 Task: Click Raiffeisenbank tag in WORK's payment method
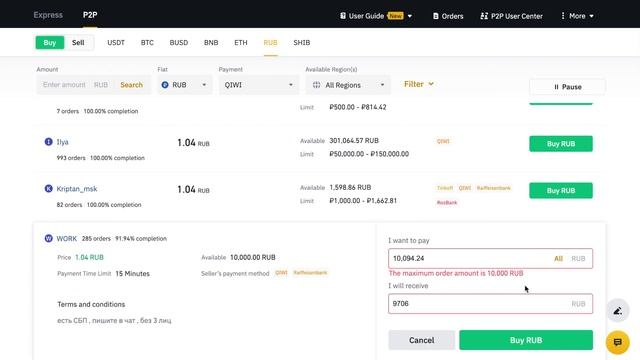coord(310,273)
